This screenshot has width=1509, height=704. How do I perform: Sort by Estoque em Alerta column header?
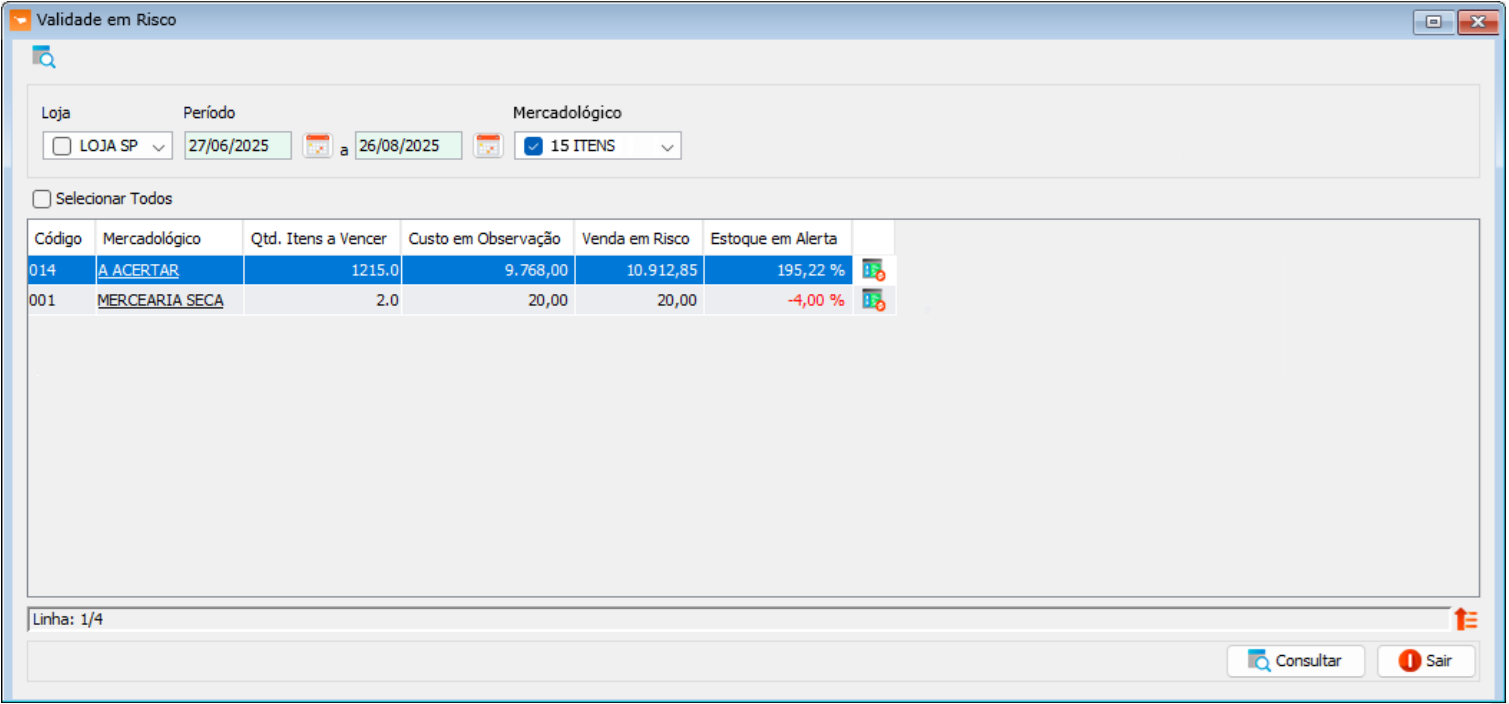773,239
